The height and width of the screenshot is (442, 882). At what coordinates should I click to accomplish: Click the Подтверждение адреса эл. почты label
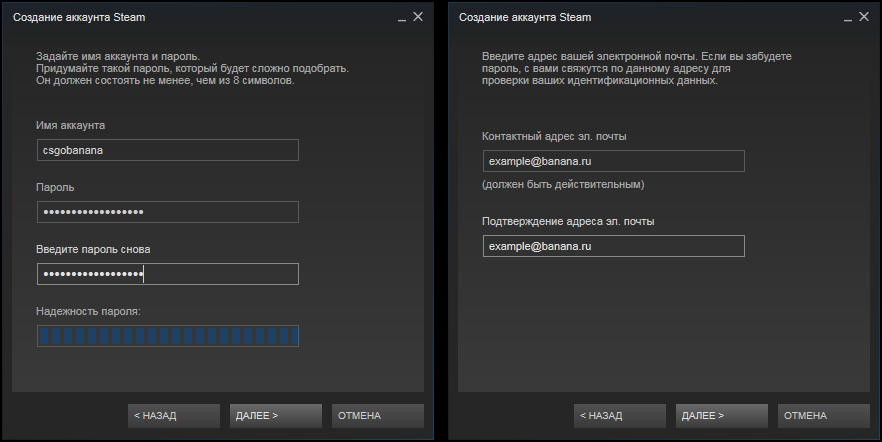point(568,222)
